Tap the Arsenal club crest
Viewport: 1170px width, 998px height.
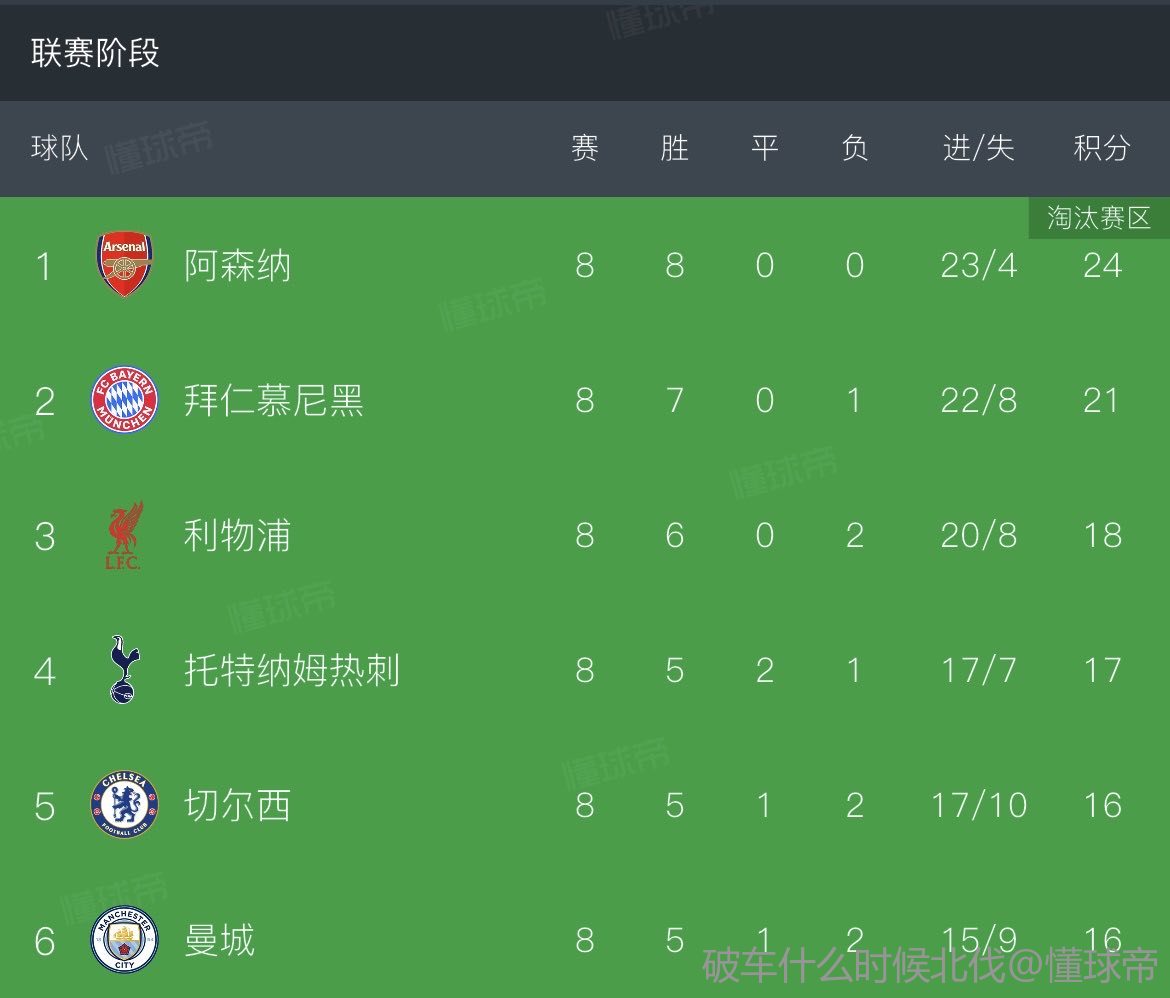click(124, 265)
